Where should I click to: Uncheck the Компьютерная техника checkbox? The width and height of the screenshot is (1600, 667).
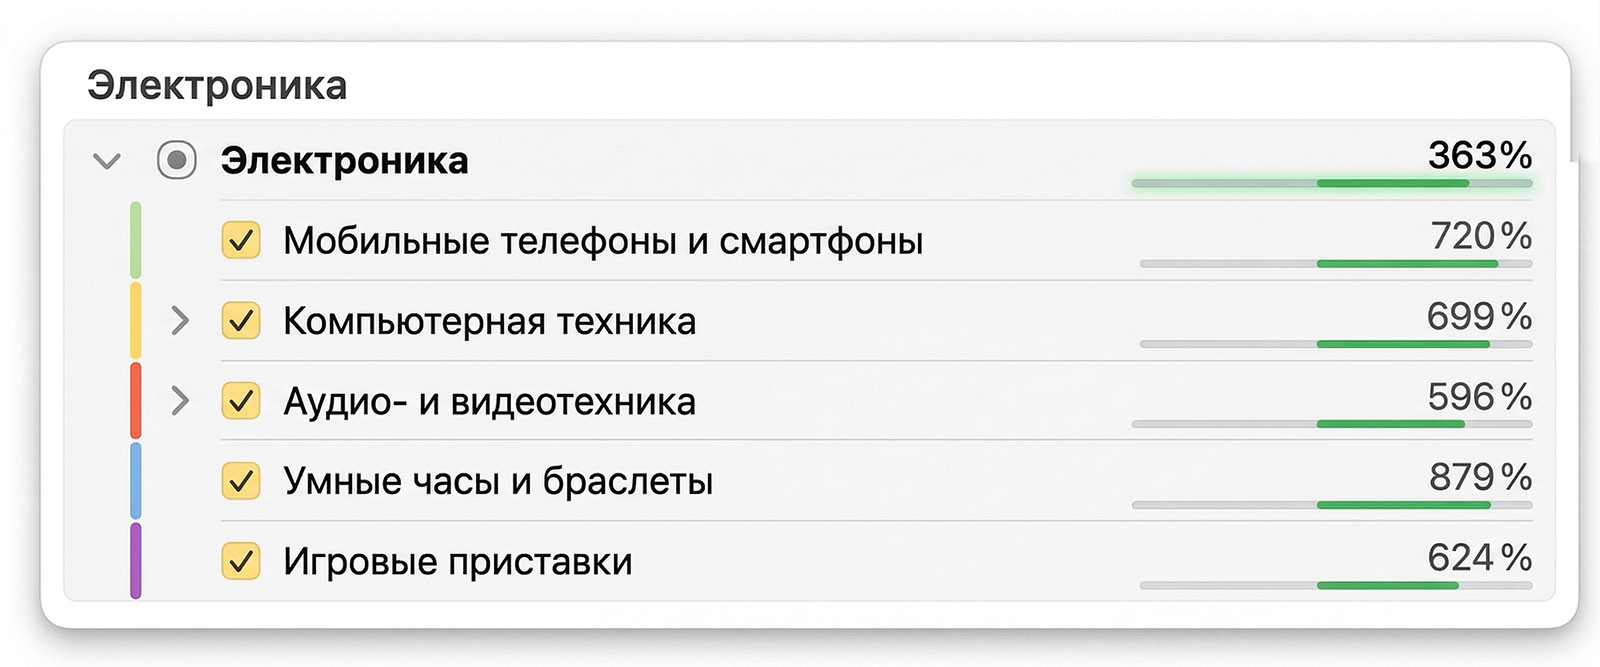tap(241, 321)
